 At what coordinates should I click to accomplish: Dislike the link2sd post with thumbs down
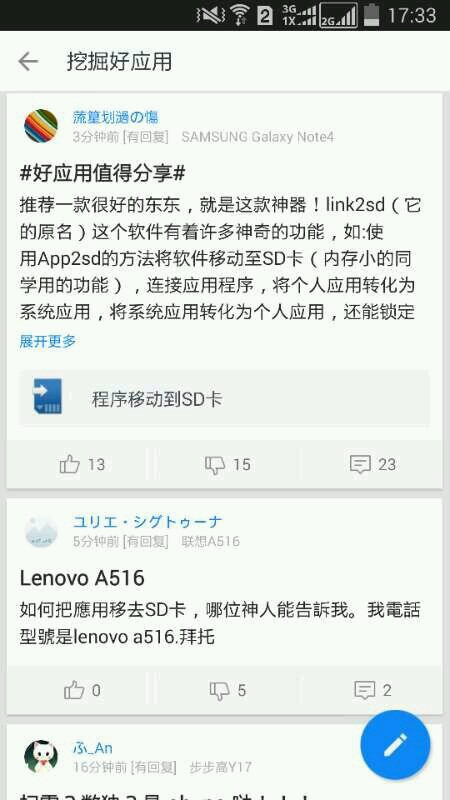[x=228, y=464]
